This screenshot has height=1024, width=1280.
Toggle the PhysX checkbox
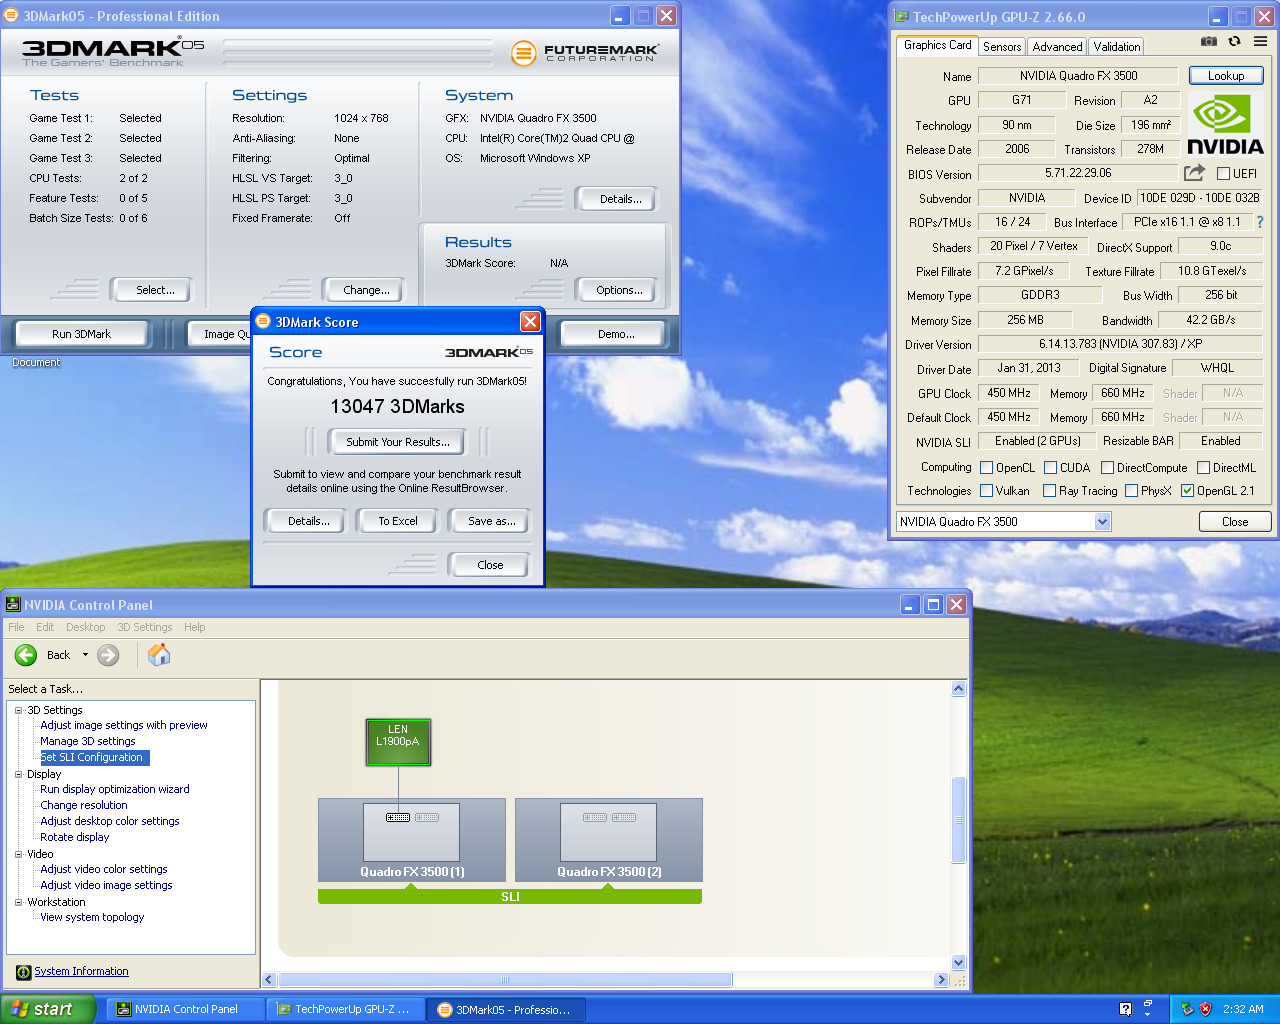[x=1132, y=491]
